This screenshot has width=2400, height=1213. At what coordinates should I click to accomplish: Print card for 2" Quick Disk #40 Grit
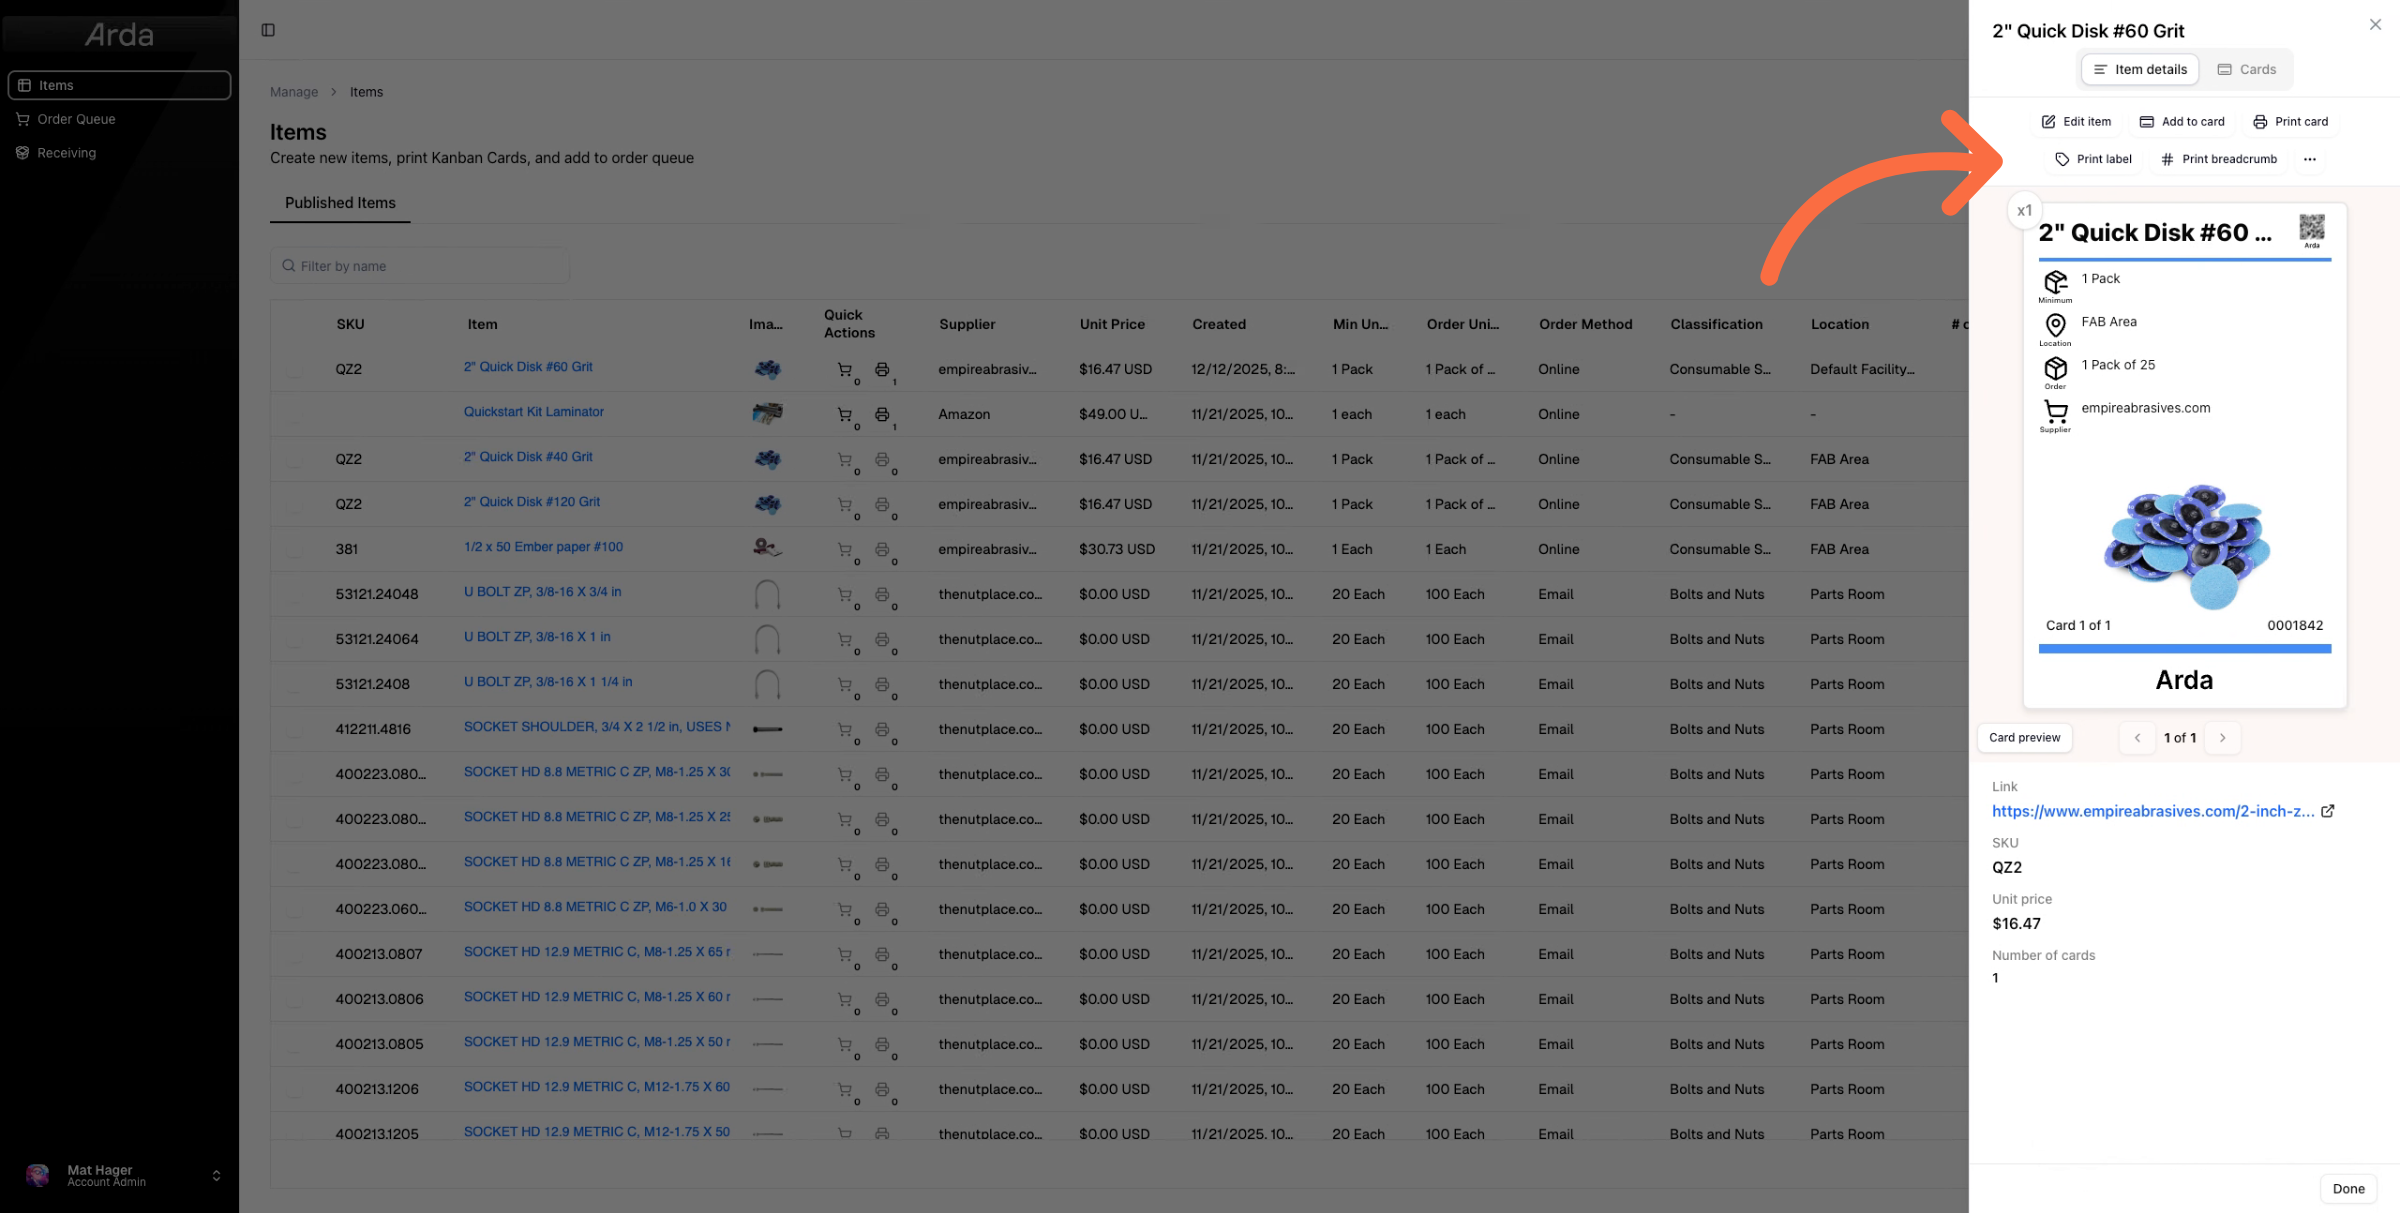point(882,459)
